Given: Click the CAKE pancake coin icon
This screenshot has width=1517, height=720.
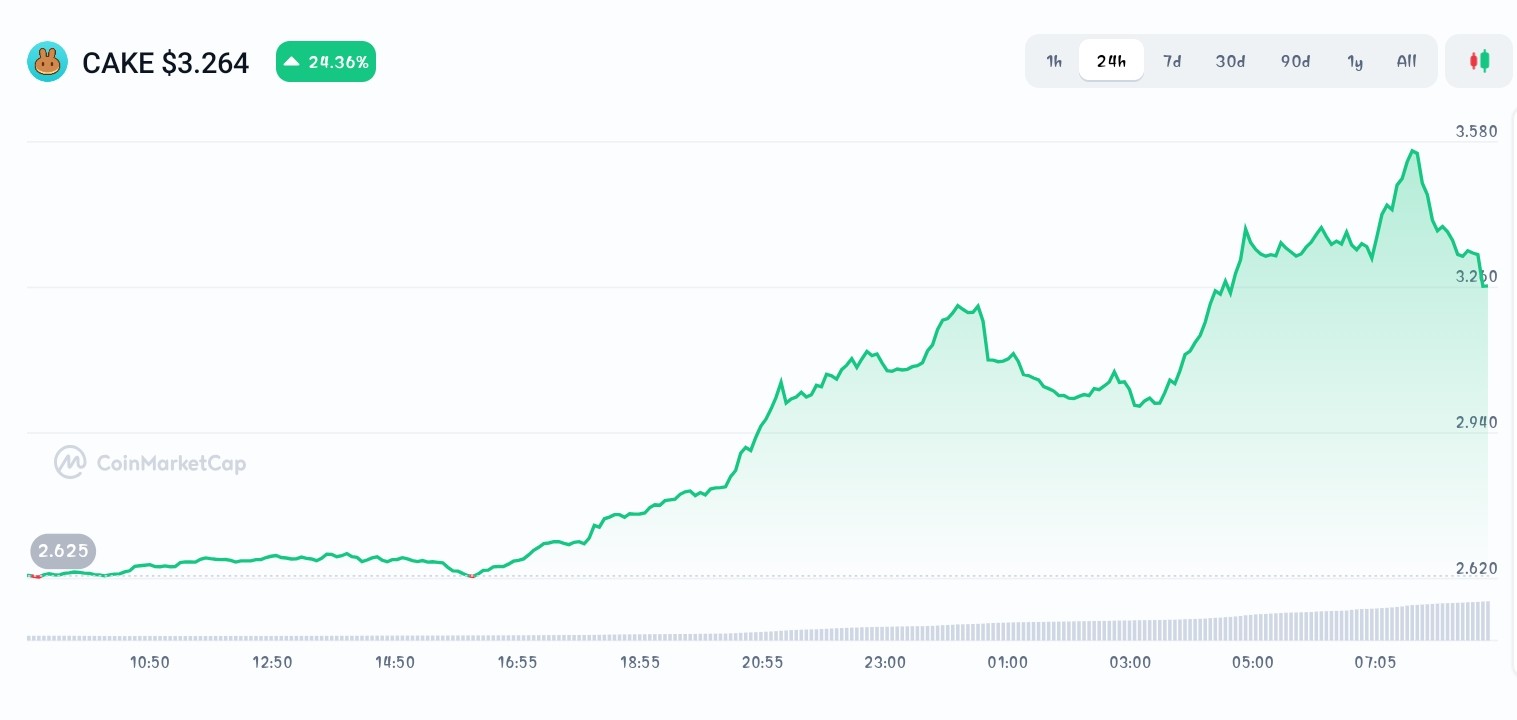Looking at the screenshot, I should tap(47, 62).
